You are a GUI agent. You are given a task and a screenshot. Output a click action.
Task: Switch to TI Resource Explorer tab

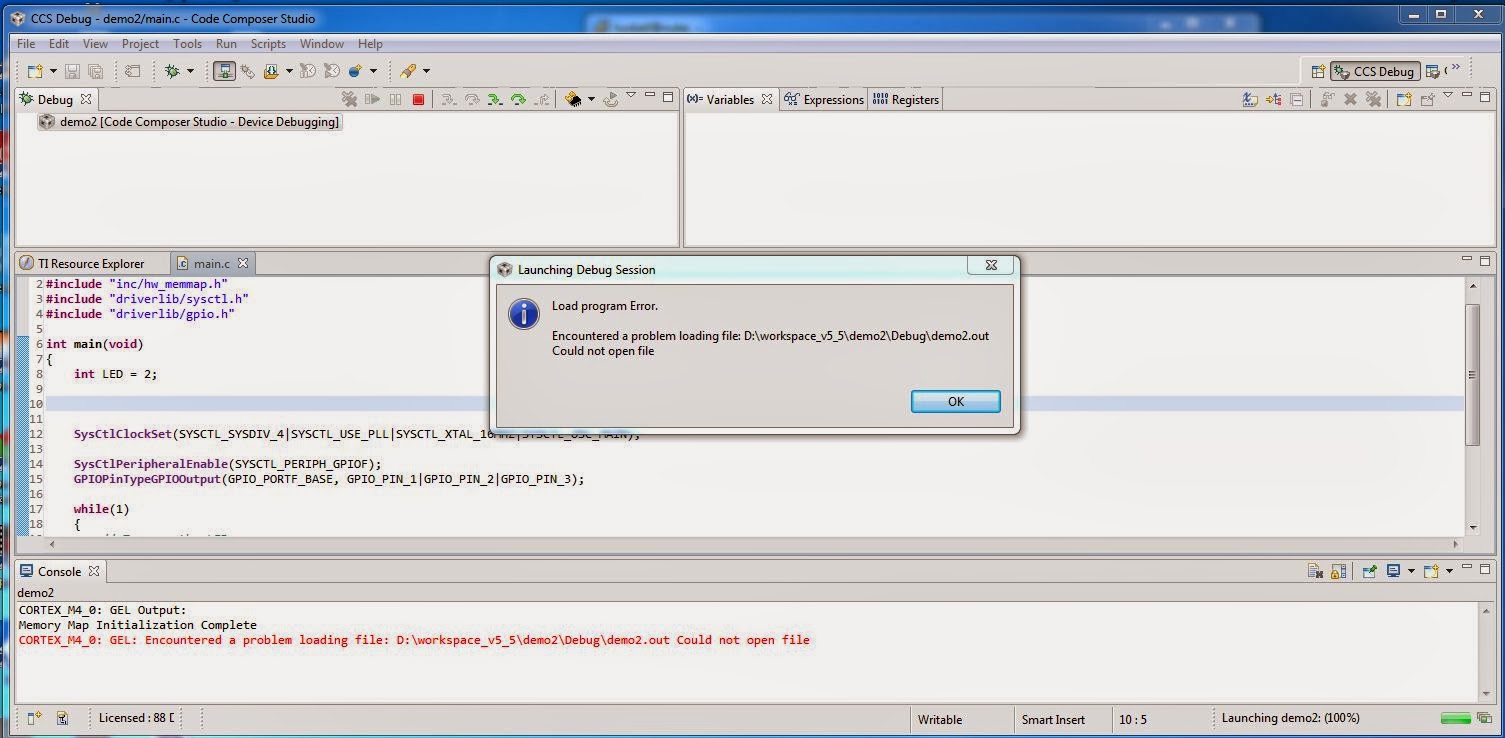(82, 263)
